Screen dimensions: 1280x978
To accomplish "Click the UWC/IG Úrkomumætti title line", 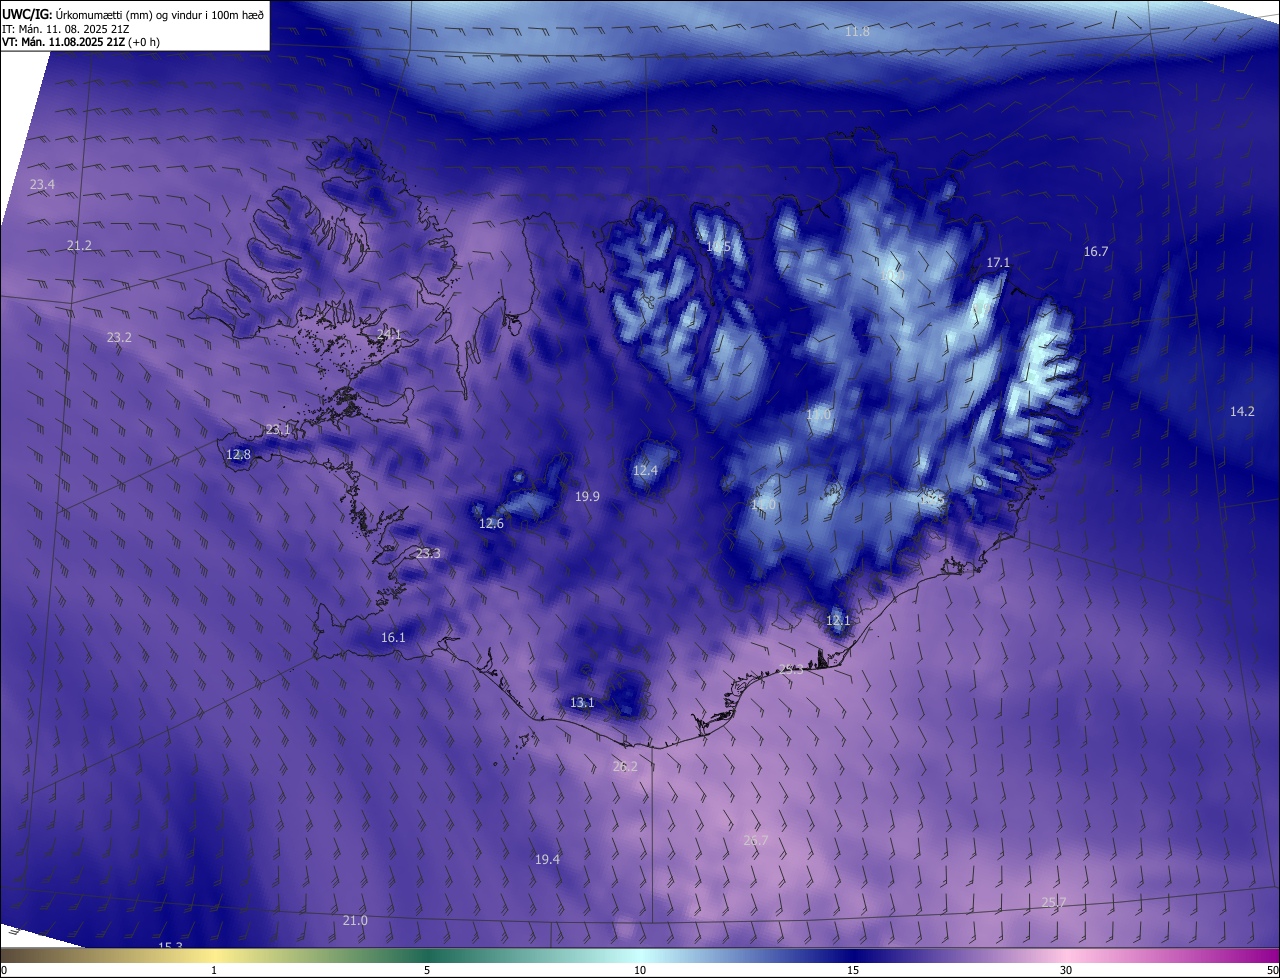I will (133, 14).
